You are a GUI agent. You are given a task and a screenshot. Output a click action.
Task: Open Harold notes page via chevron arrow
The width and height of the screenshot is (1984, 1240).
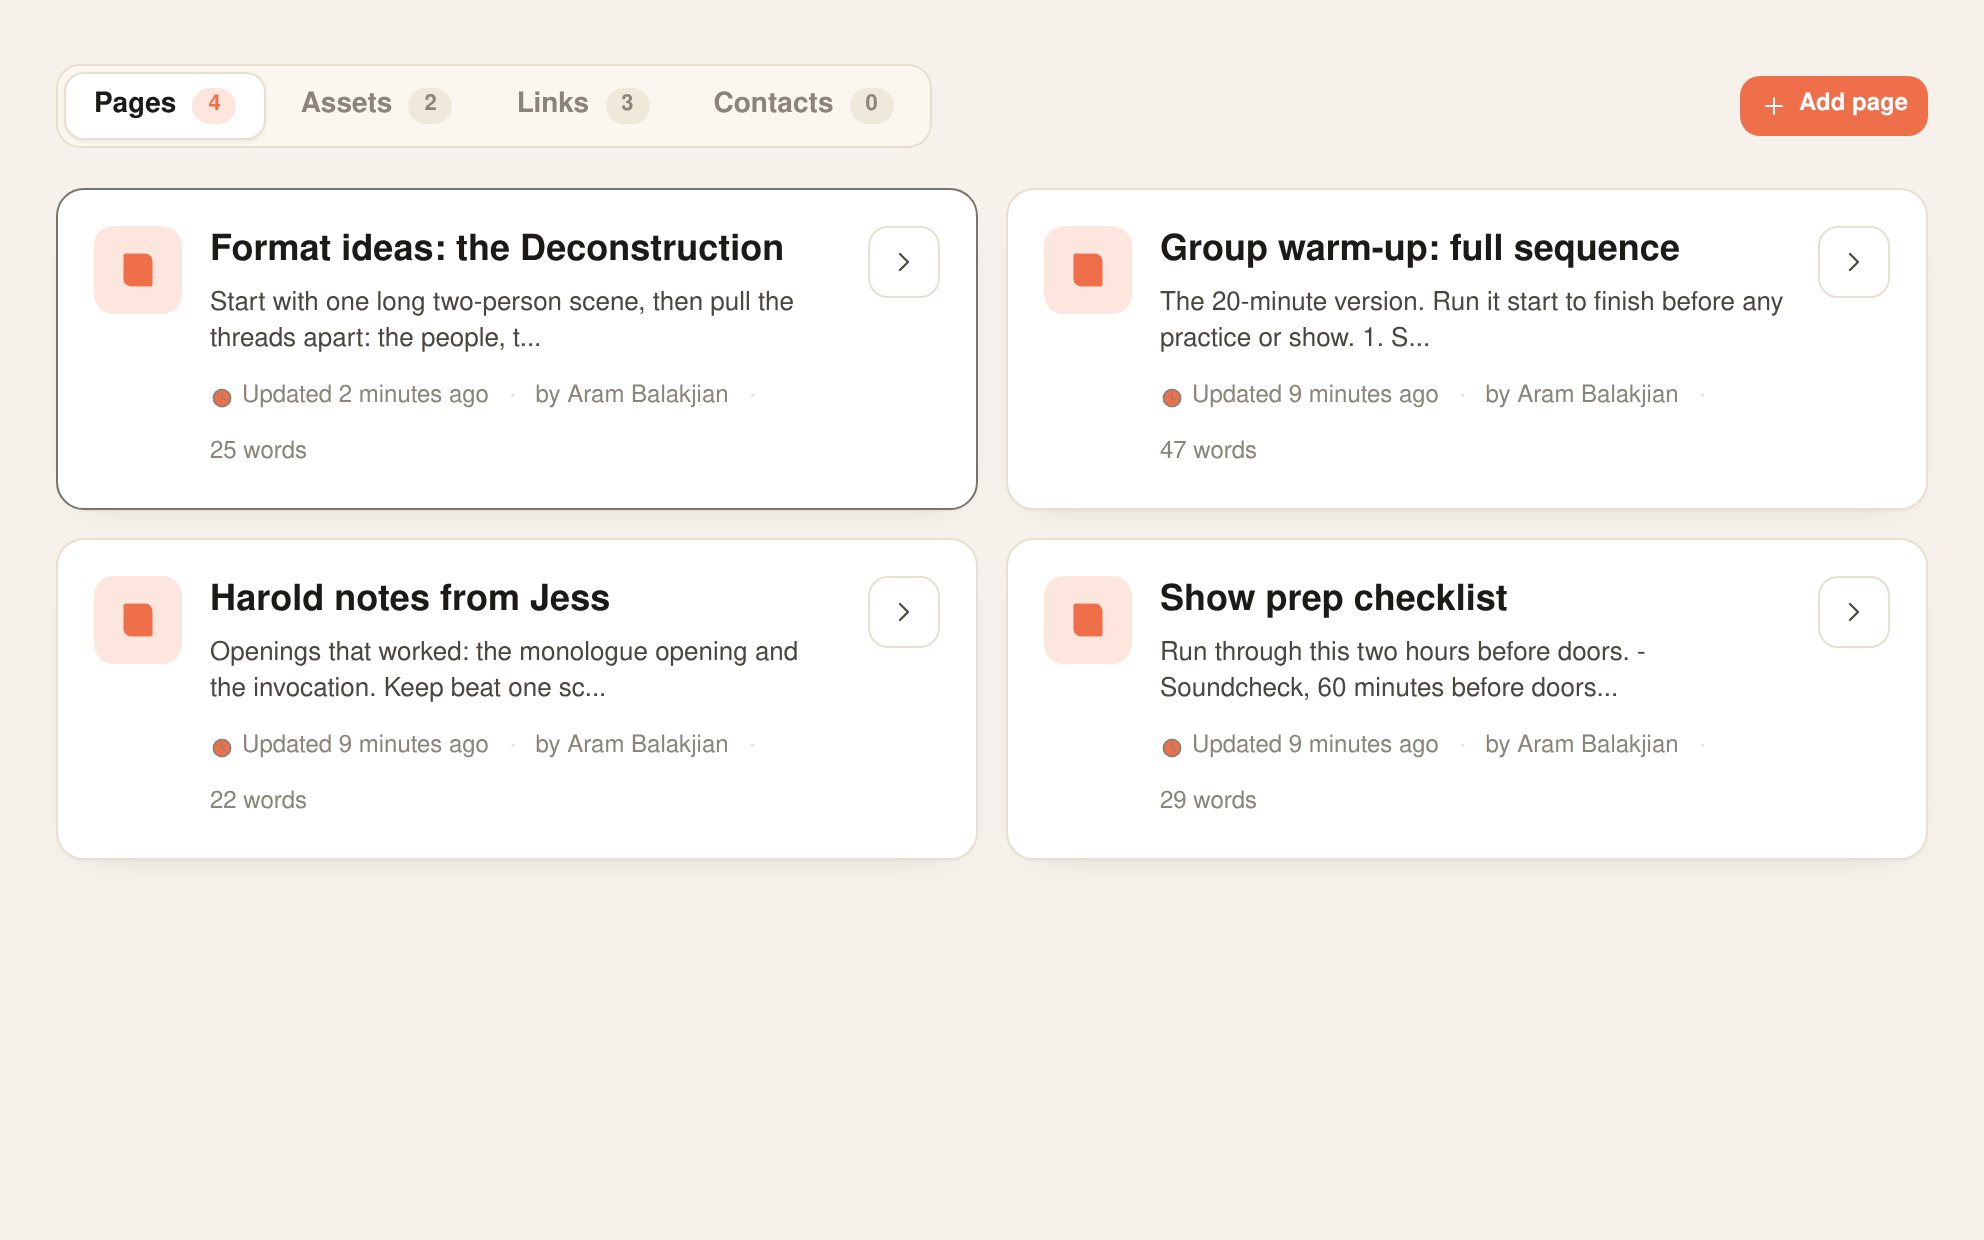(904, 612)
